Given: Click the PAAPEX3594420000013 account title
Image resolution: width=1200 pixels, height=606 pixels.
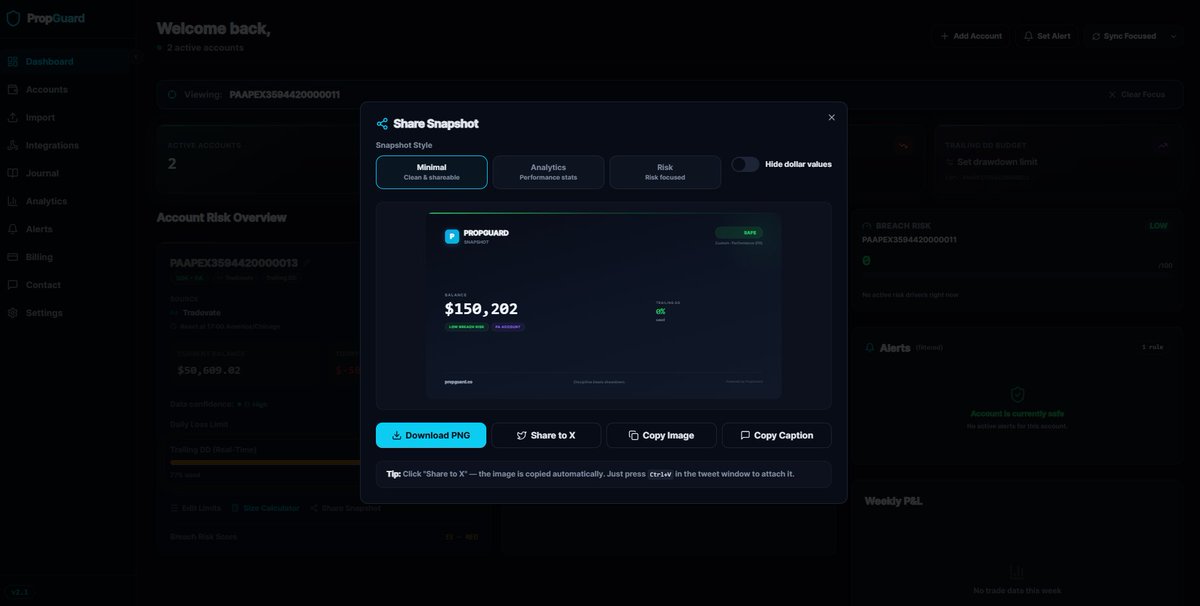Looking at the screenshot, I should pyautogui.click(x=234, y=263).
